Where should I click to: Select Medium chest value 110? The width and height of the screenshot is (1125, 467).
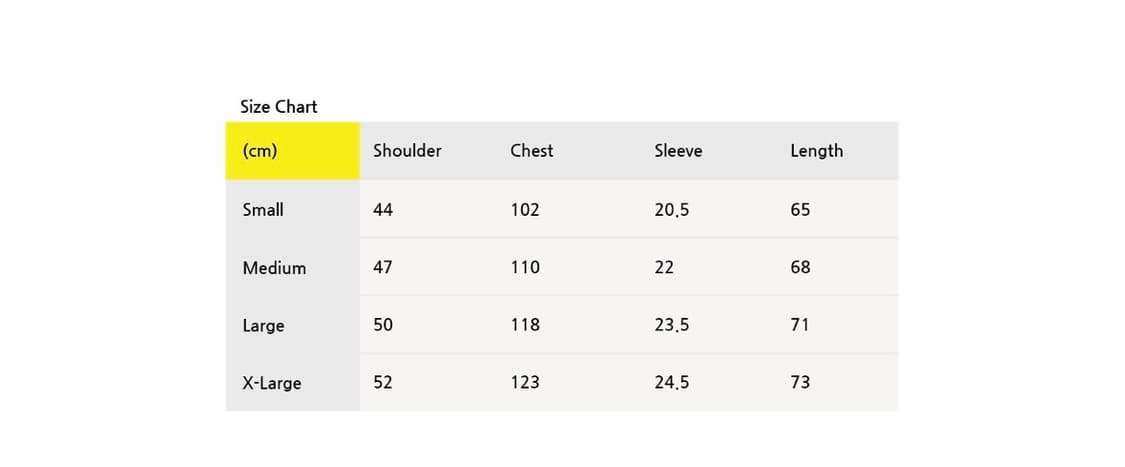[x=524, y=267]
